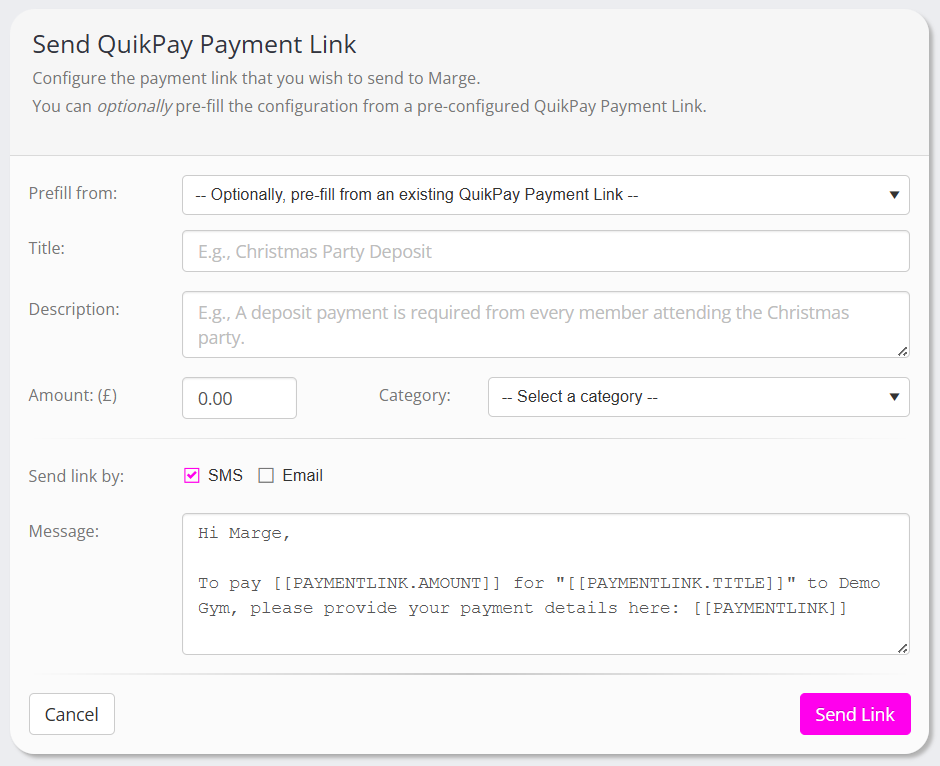Image resolution: width=940 pixels, height=766 pixels.
Task: Focus the Description text area
Action: (x=545, y=324)
